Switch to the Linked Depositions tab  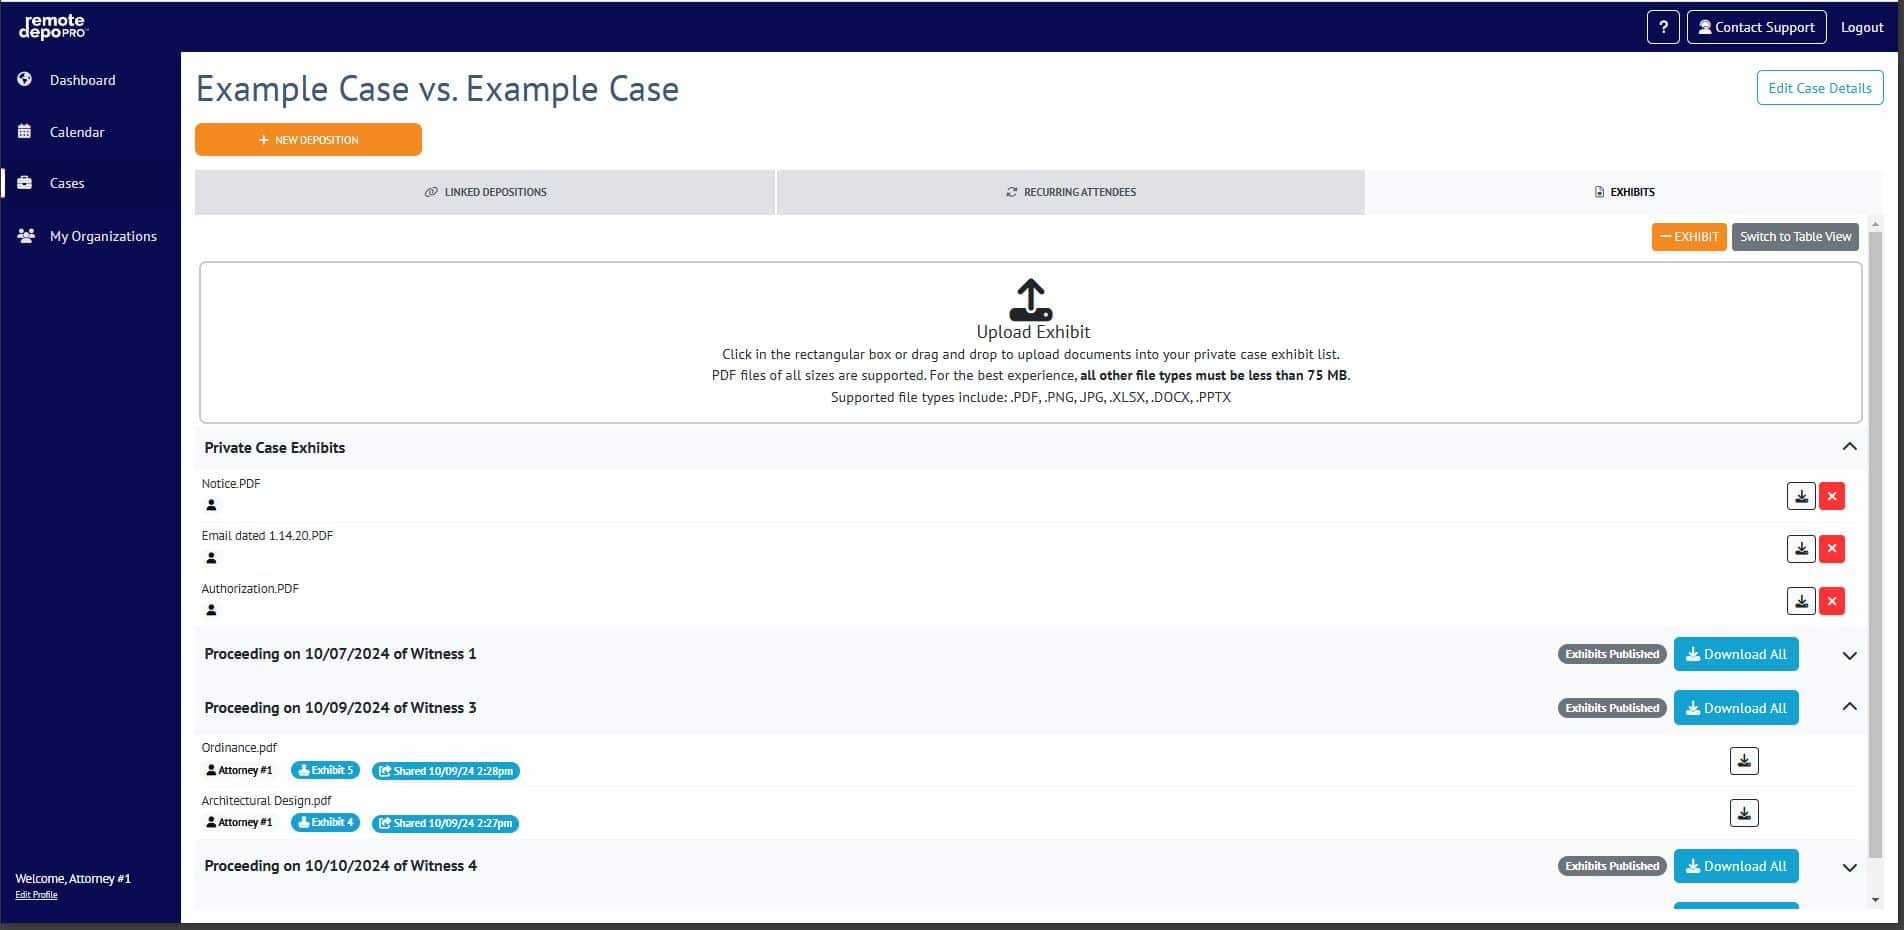click(485, 192)
